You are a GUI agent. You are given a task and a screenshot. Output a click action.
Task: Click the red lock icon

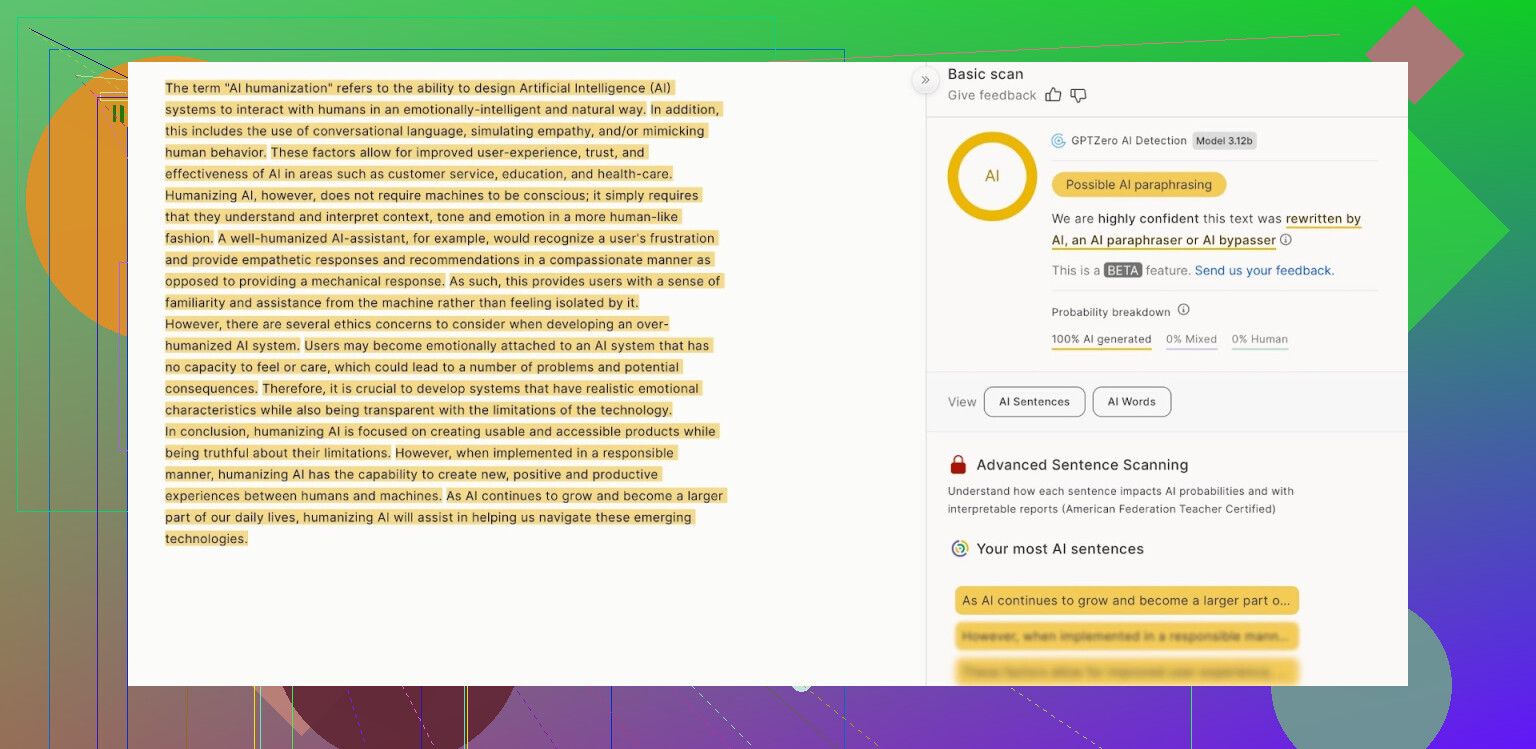(x=958, y=465)
